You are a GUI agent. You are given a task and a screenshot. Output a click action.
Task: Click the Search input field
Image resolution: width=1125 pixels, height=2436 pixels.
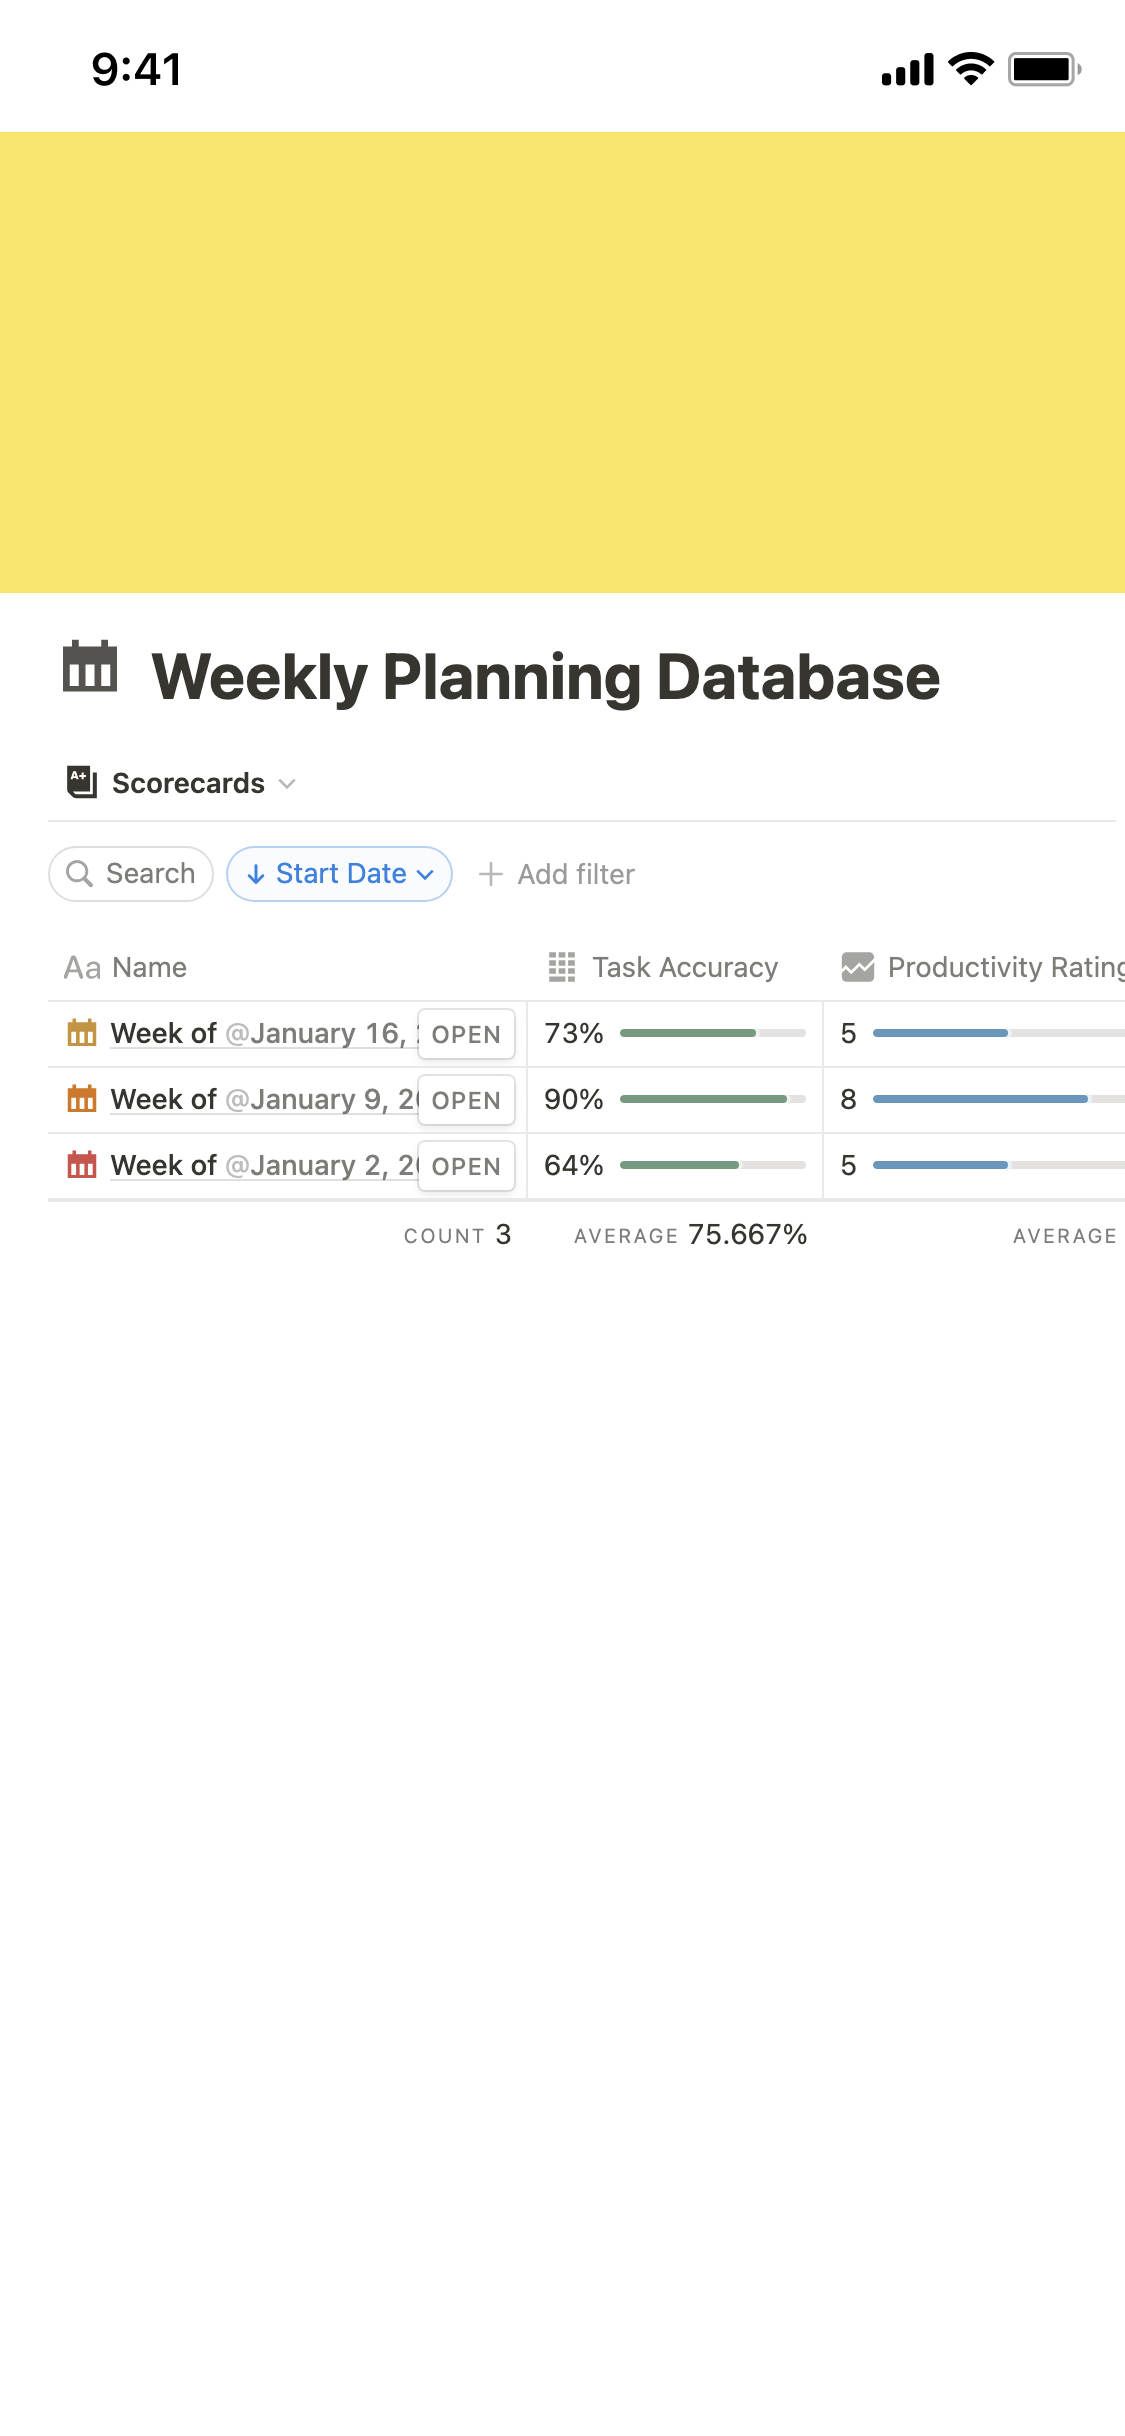coord(131,874)
